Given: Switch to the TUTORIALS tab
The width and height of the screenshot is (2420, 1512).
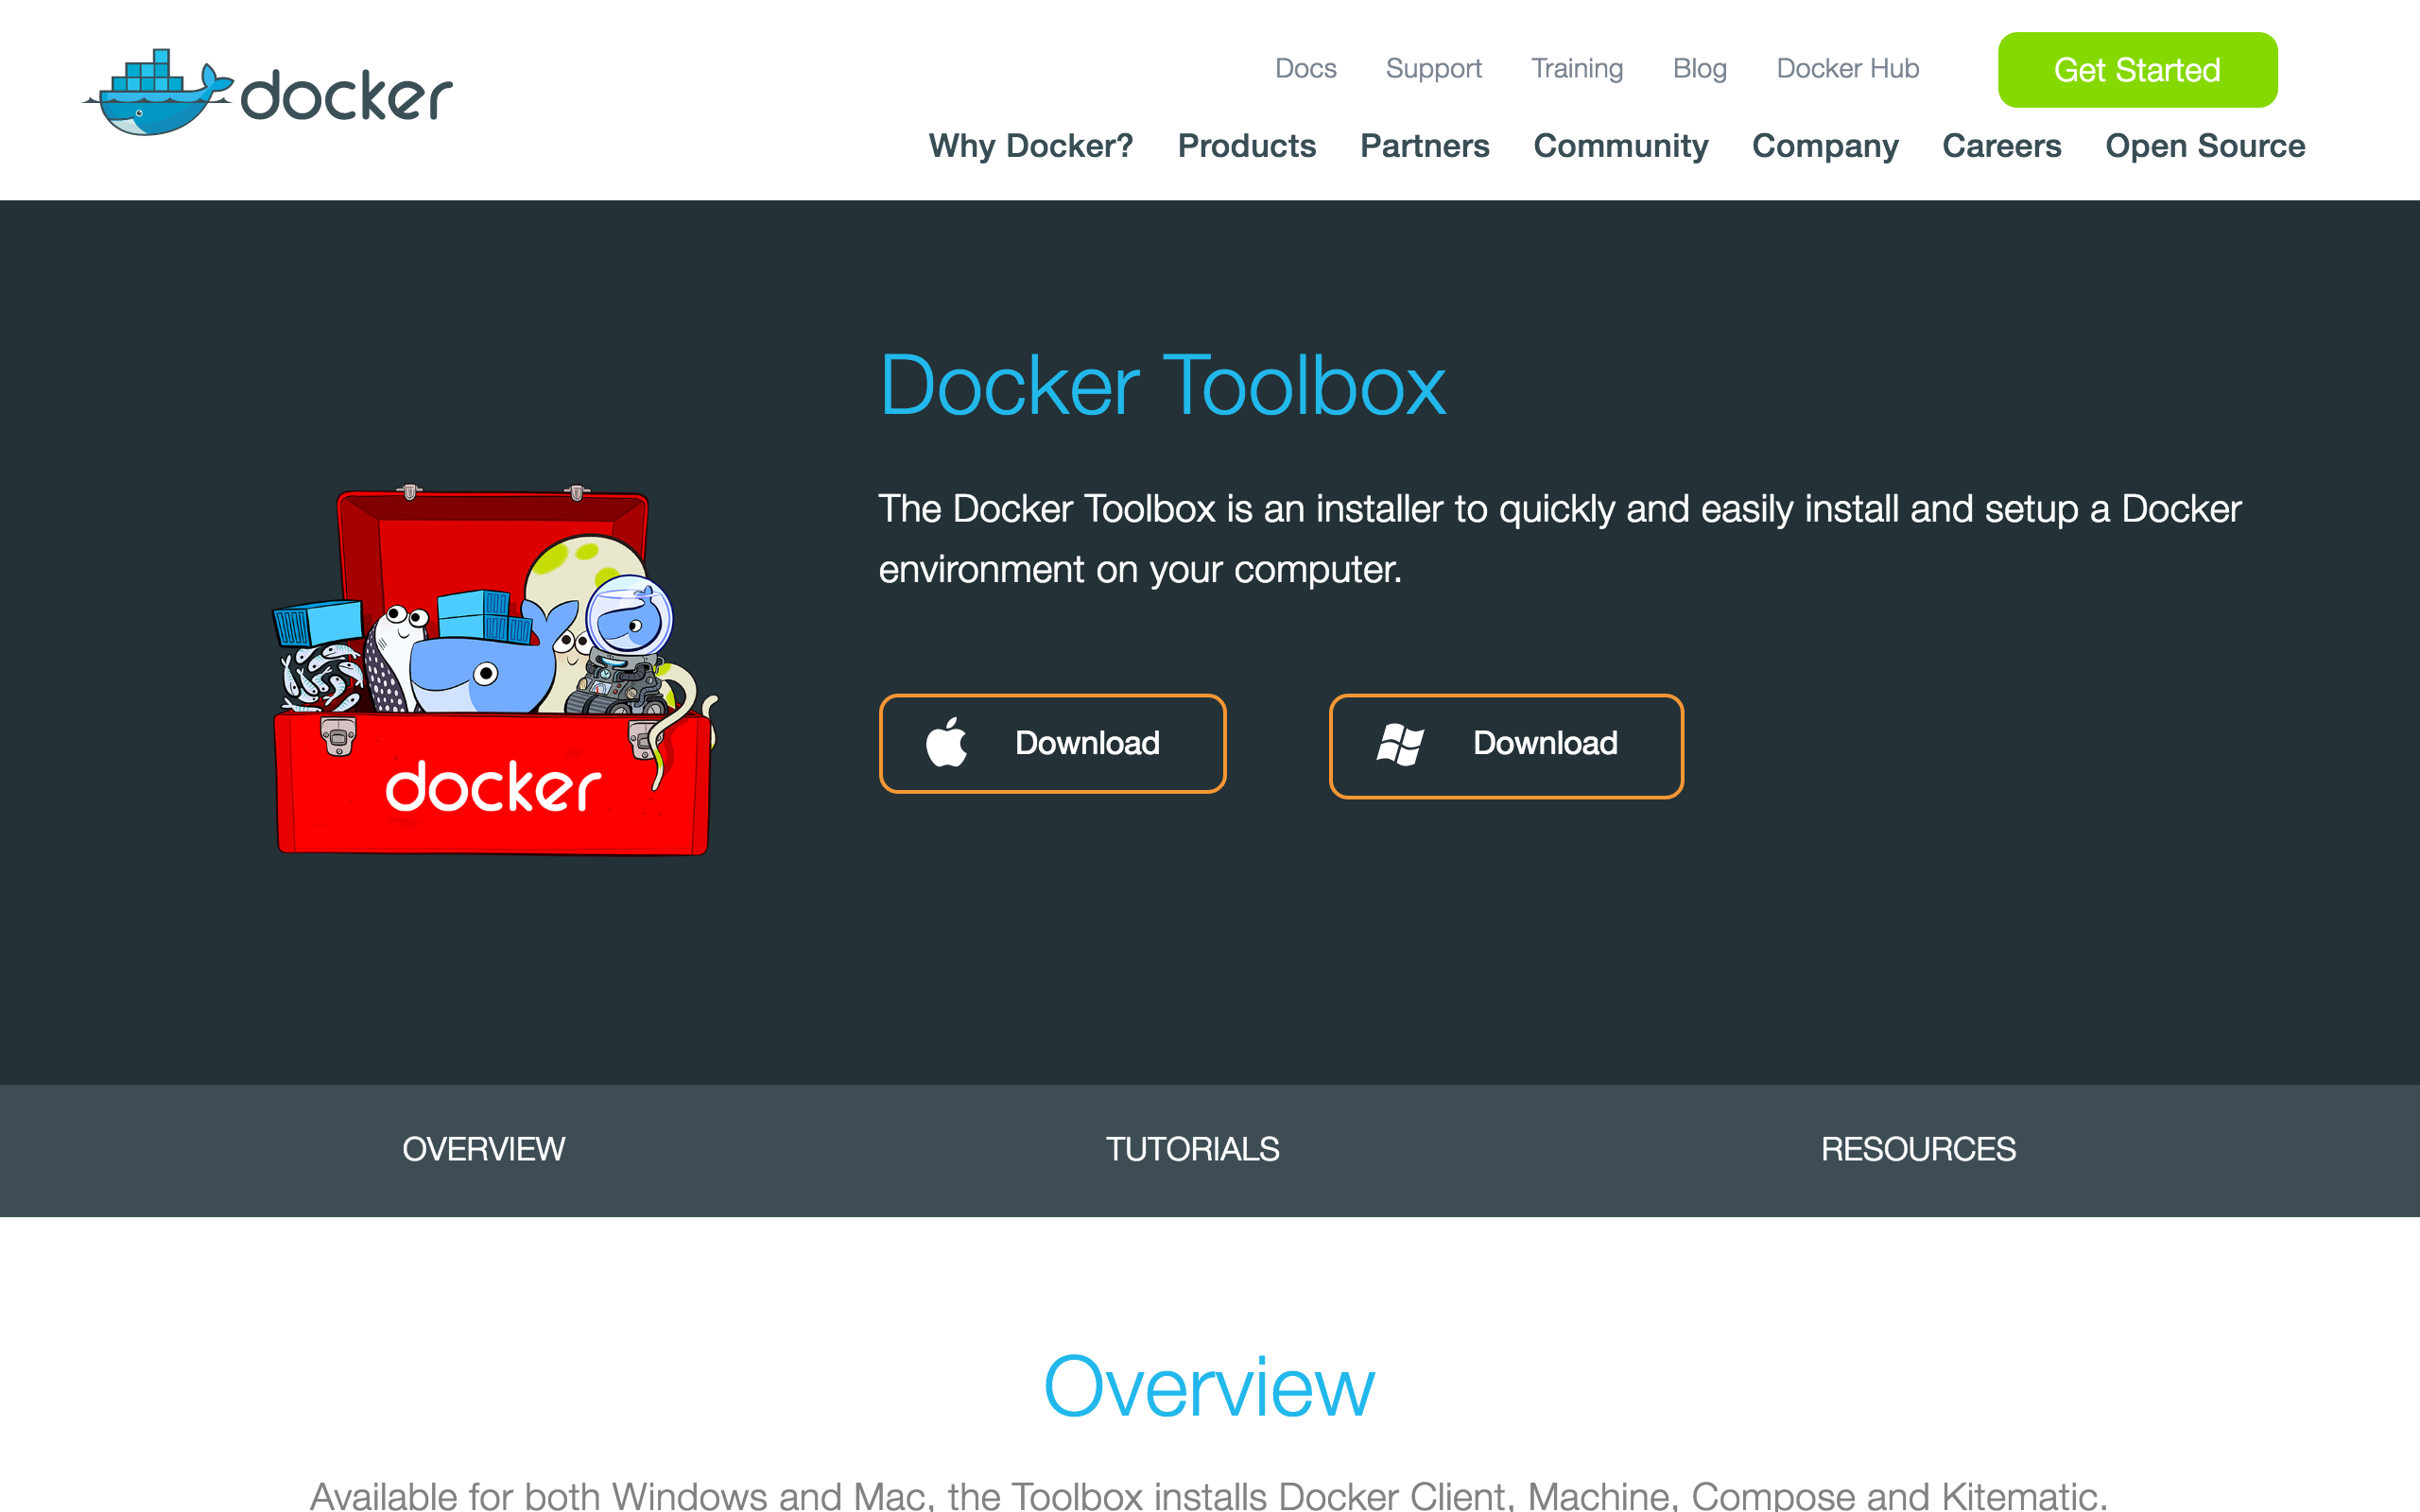Looking at the screenshot, I should [x=1193, y=1149].
